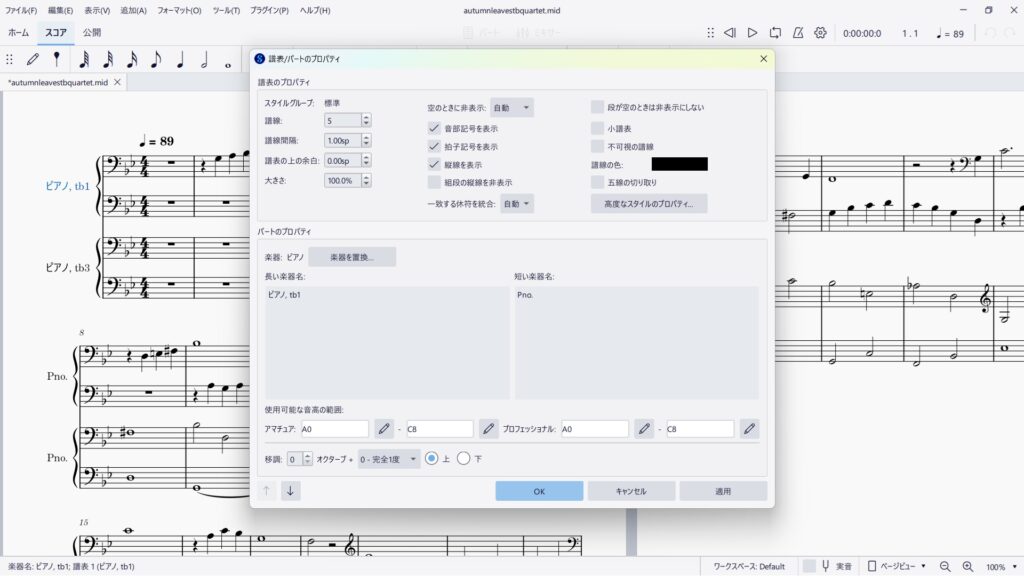
Task: Click the black 譜線の色 color swatch
Action: (x=679, y=164)
